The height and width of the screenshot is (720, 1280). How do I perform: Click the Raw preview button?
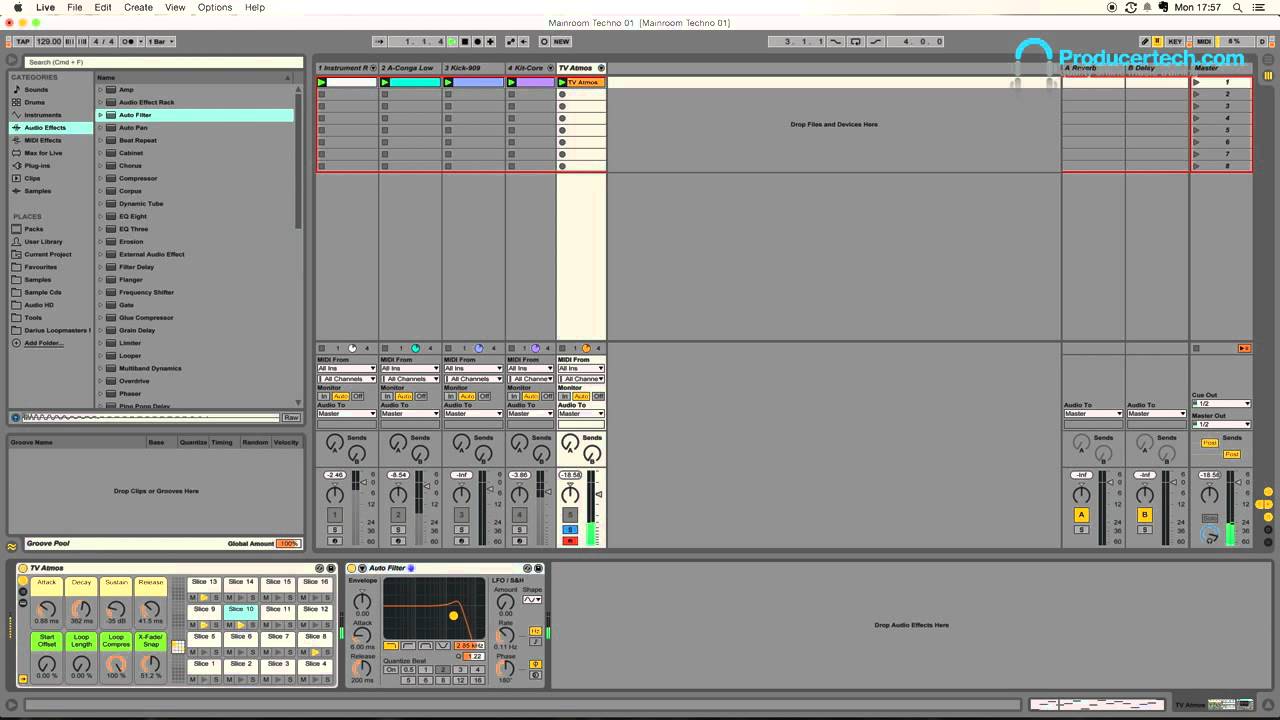(291, 417)
